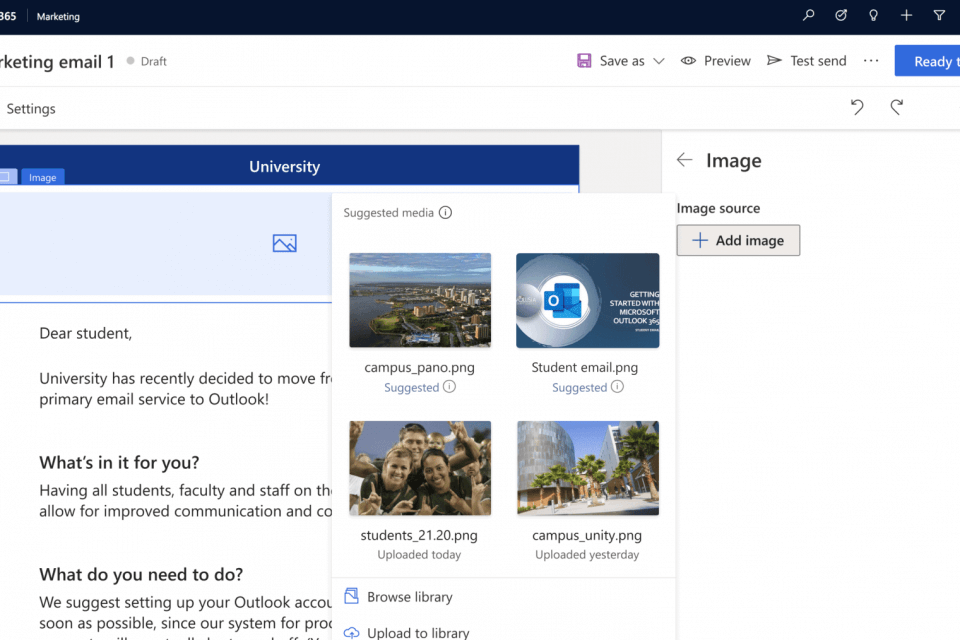Select the Image tab label on block

[43, 177]
